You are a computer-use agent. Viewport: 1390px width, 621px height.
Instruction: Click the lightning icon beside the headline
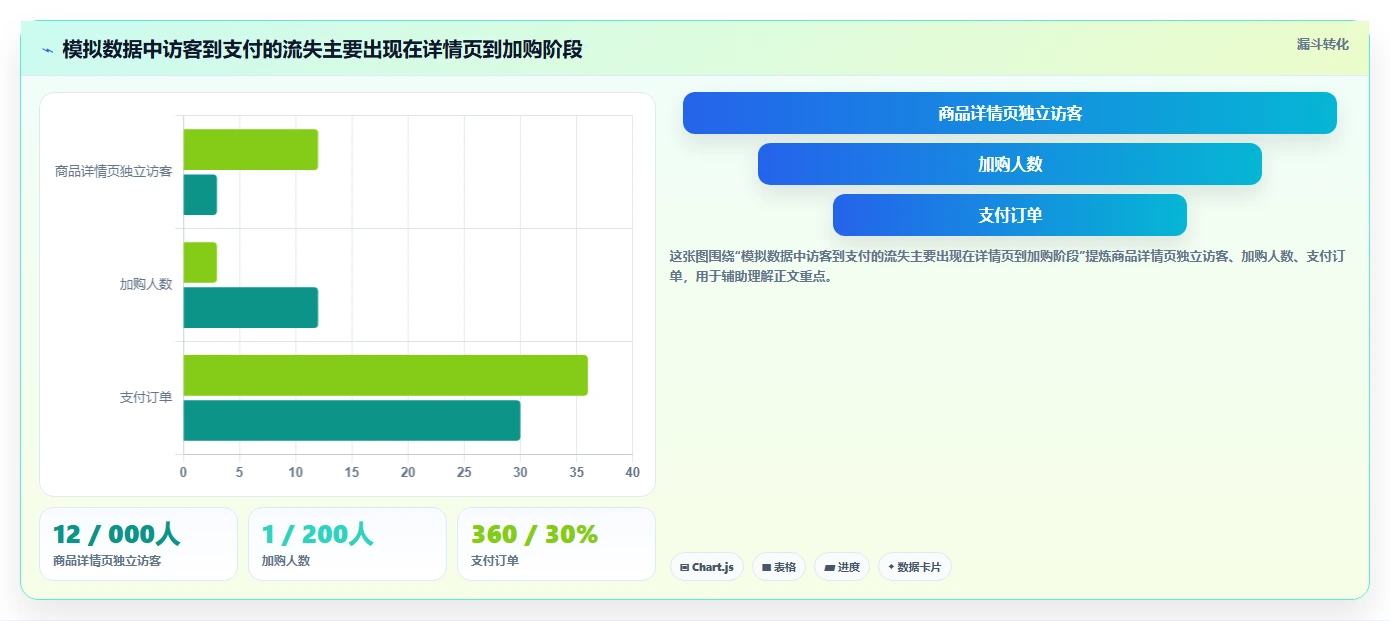(47, 50)
